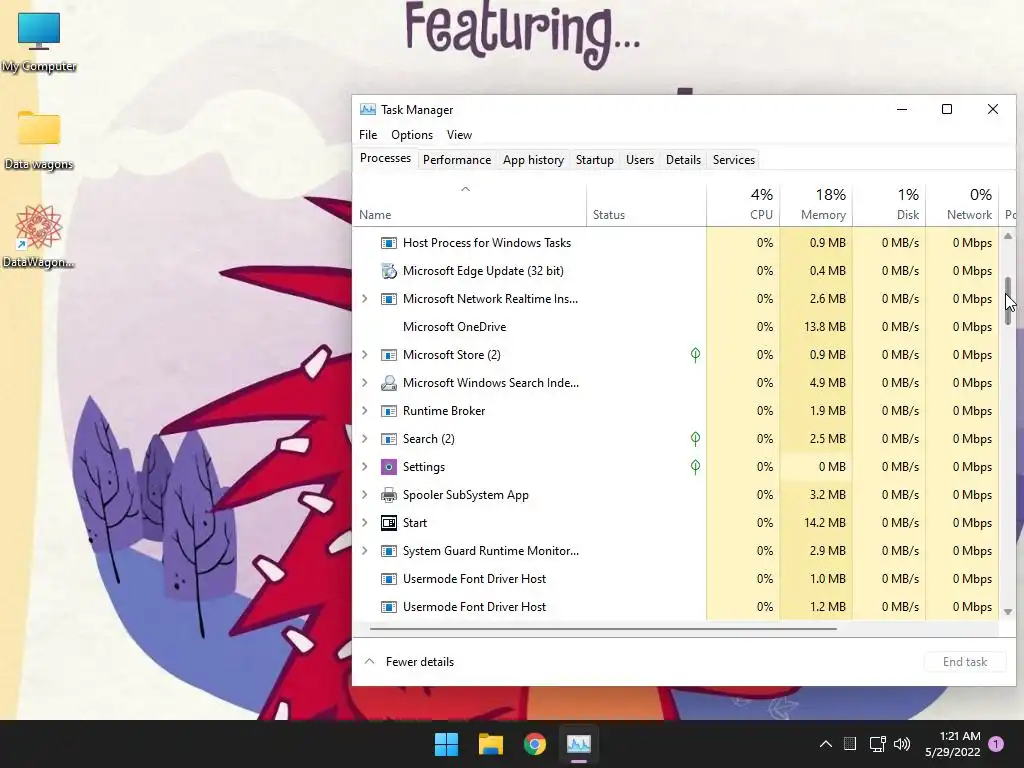Click the Host Process for Windows Tasks icon
This screenshot has width=1024, height=768.
click(x=389, y=243)
